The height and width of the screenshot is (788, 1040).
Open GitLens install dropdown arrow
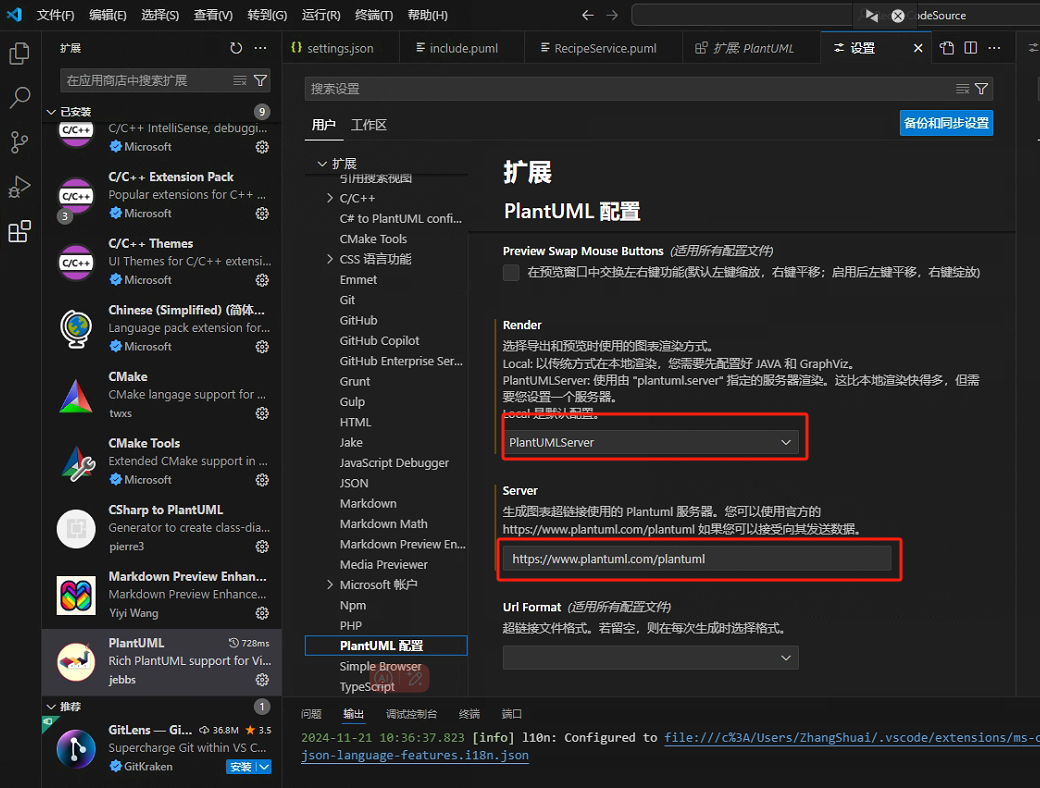(264, 767)
